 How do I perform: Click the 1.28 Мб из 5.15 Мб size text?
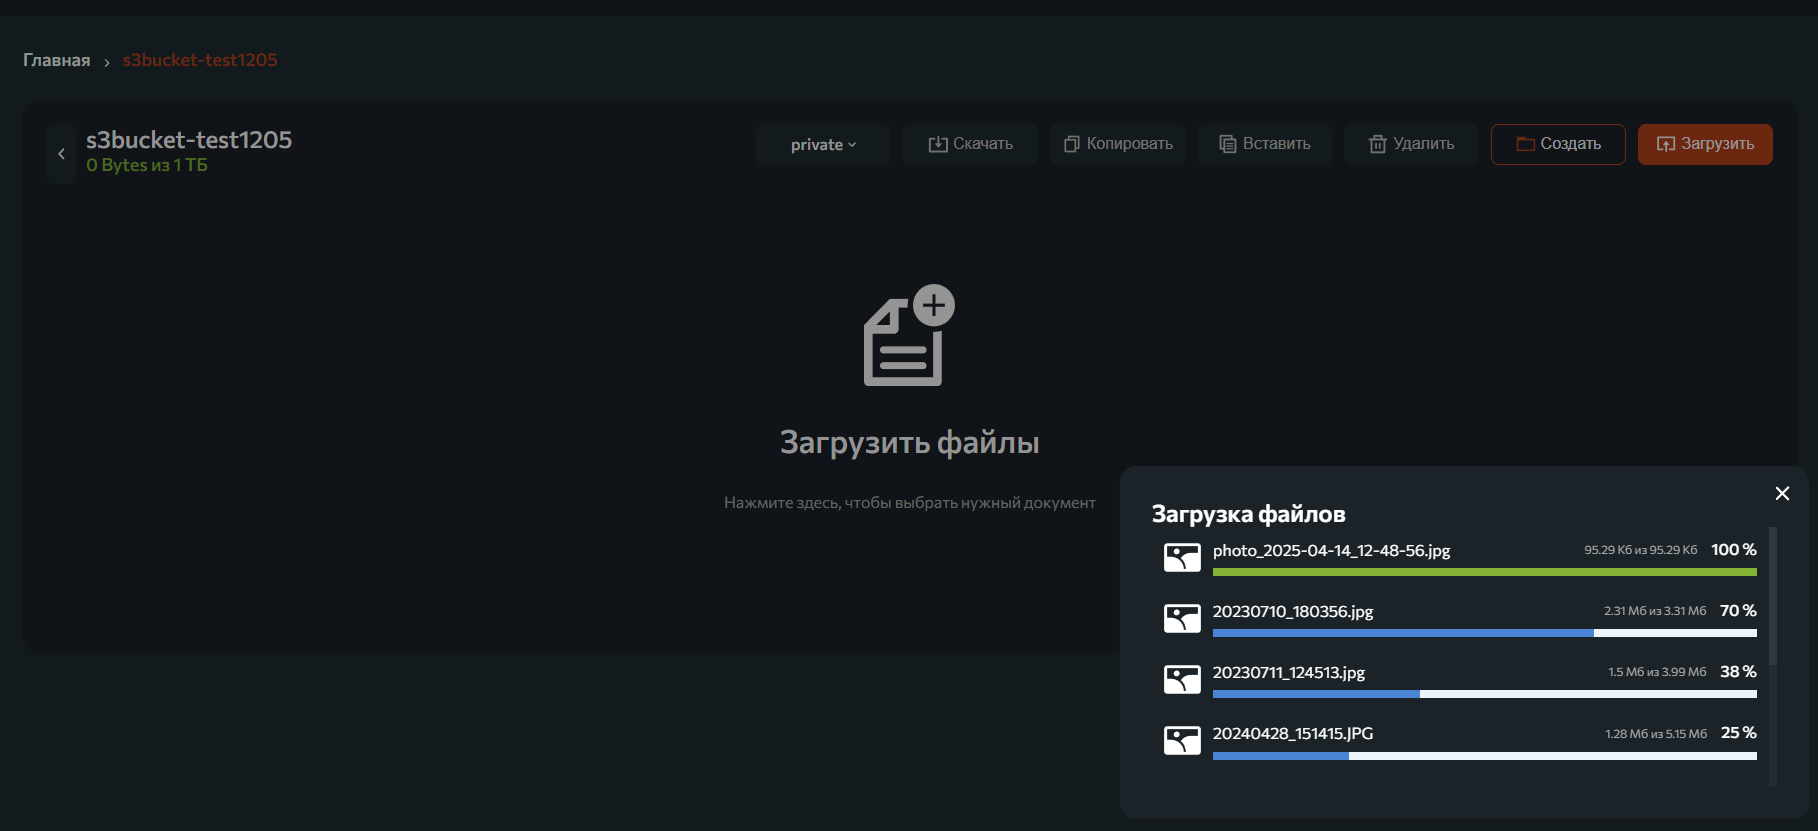(x=1656, y=734)
